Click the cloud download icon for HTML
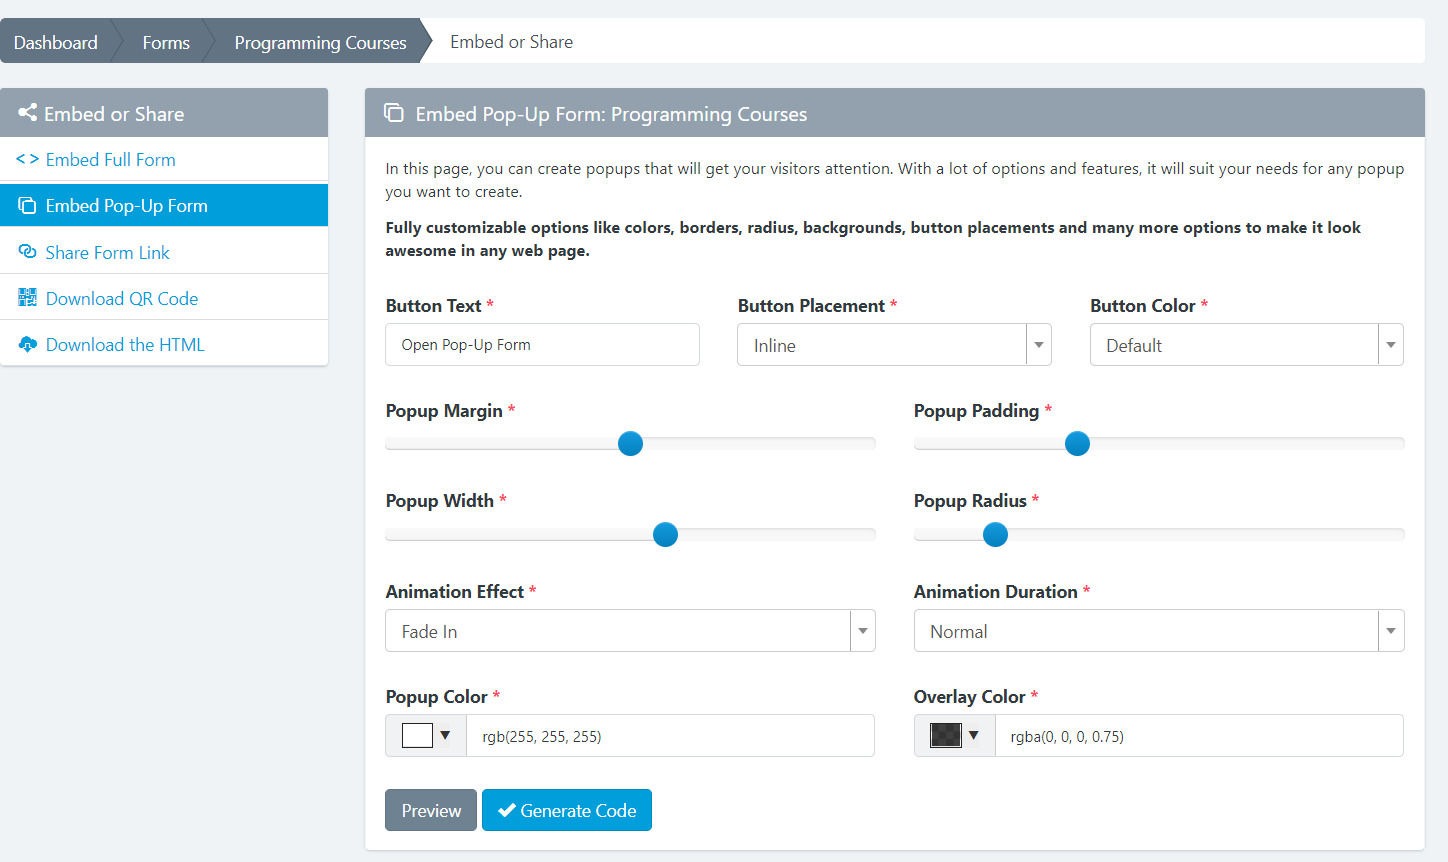Viewport: 1448px width, 862px height. pos(27,345)
